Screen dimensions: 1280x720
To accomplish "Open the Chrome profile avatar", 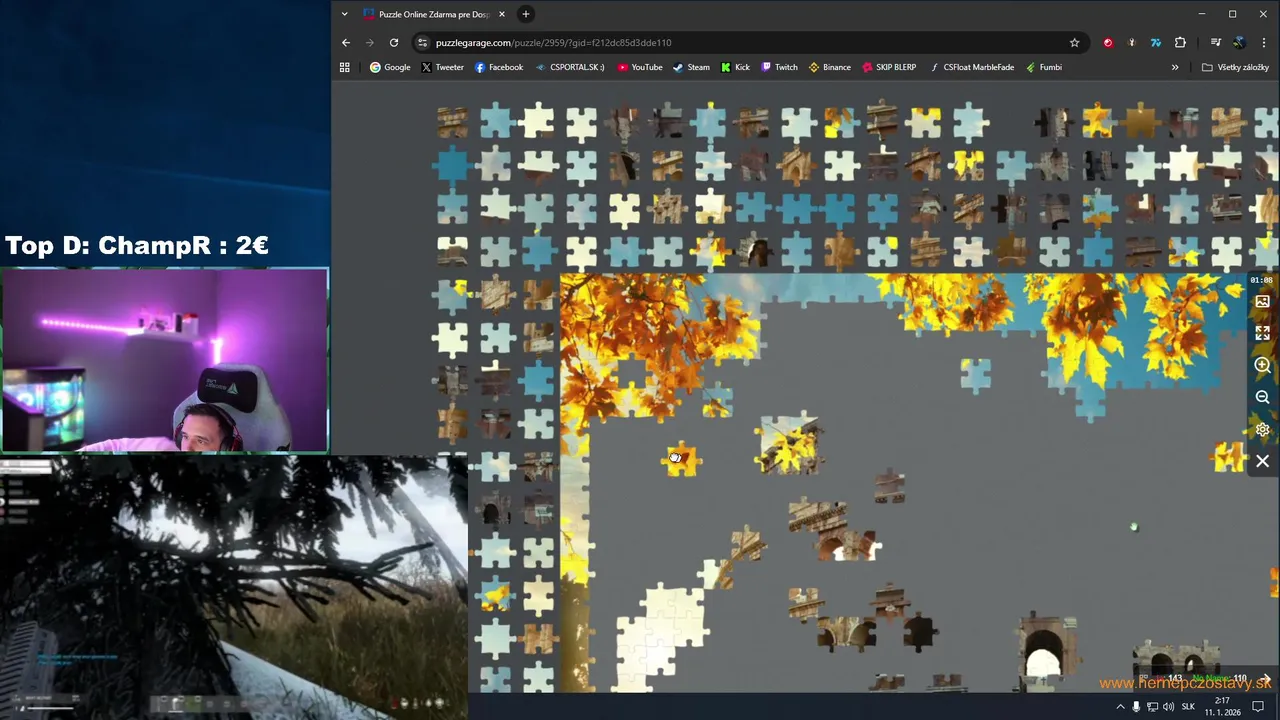I will (x=1240, y=43).
